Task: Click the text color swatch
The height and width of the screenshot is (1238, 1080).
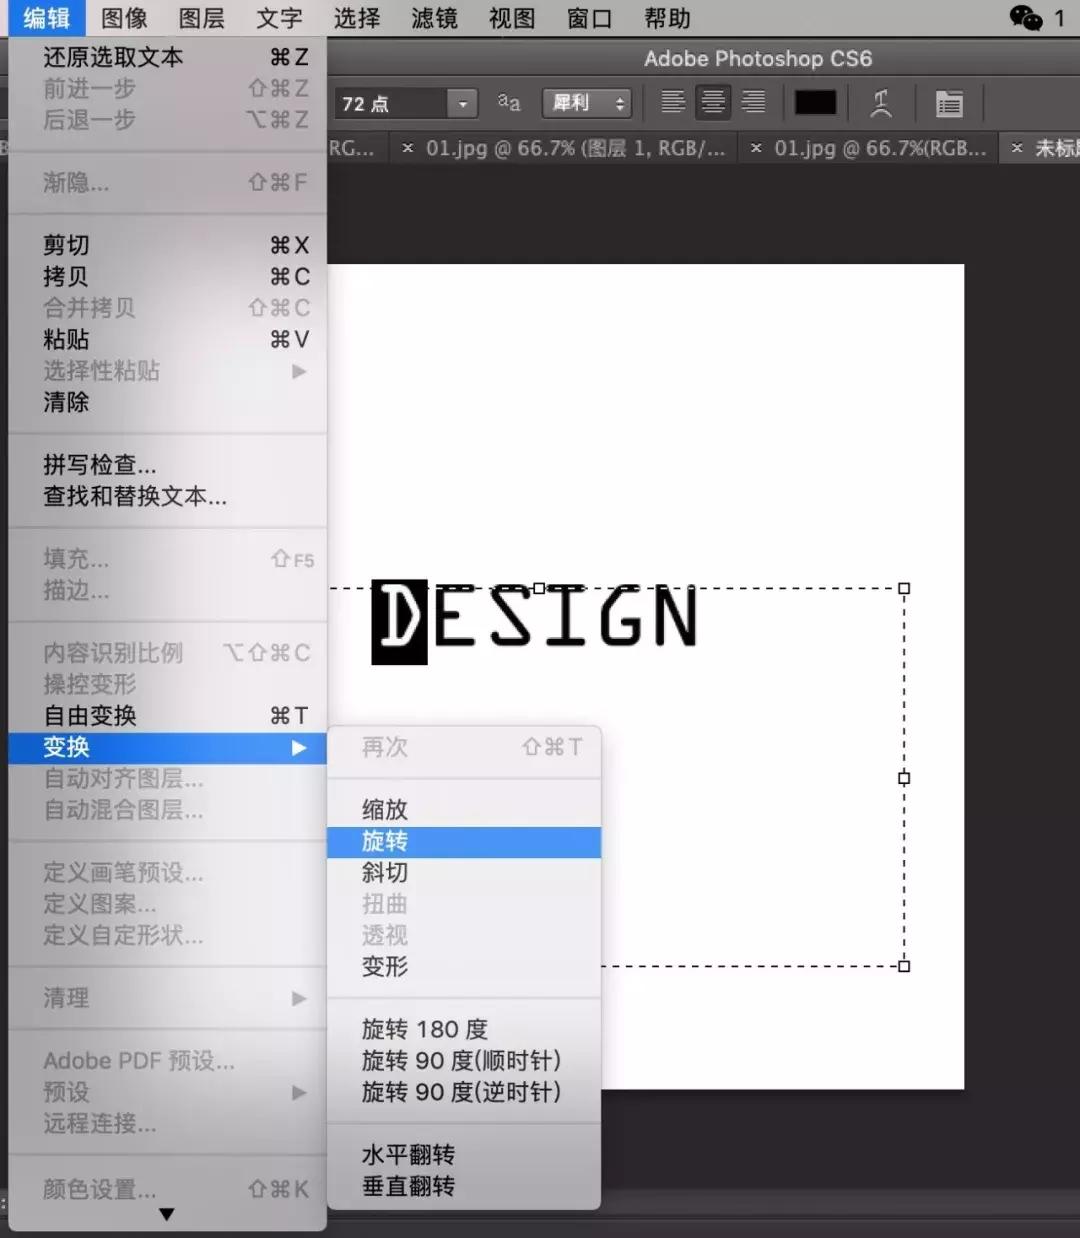Action: 814,101
